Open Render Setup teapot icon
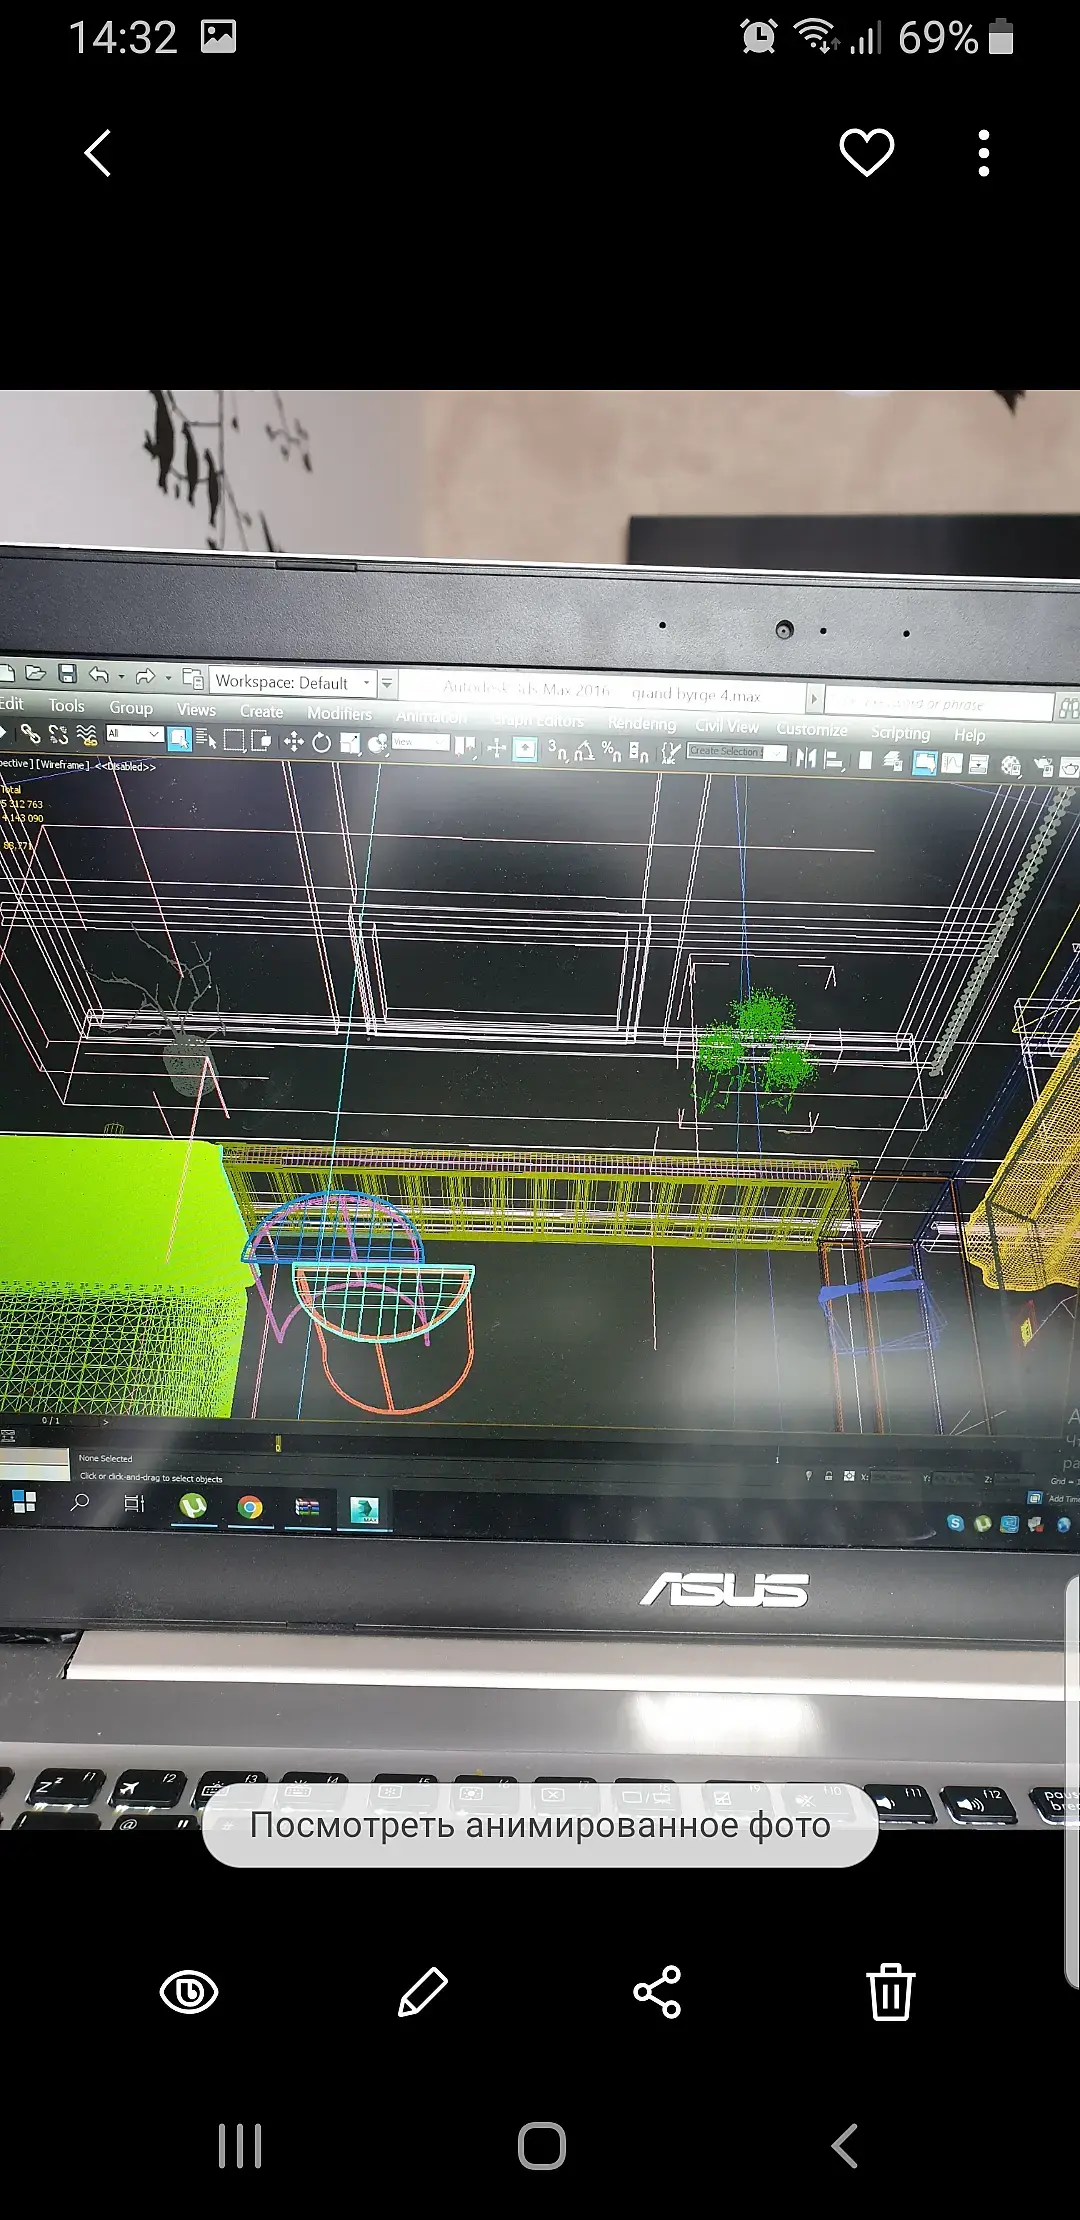The height and width of the screenshot is (2220, 1080). click(1043, 767)
